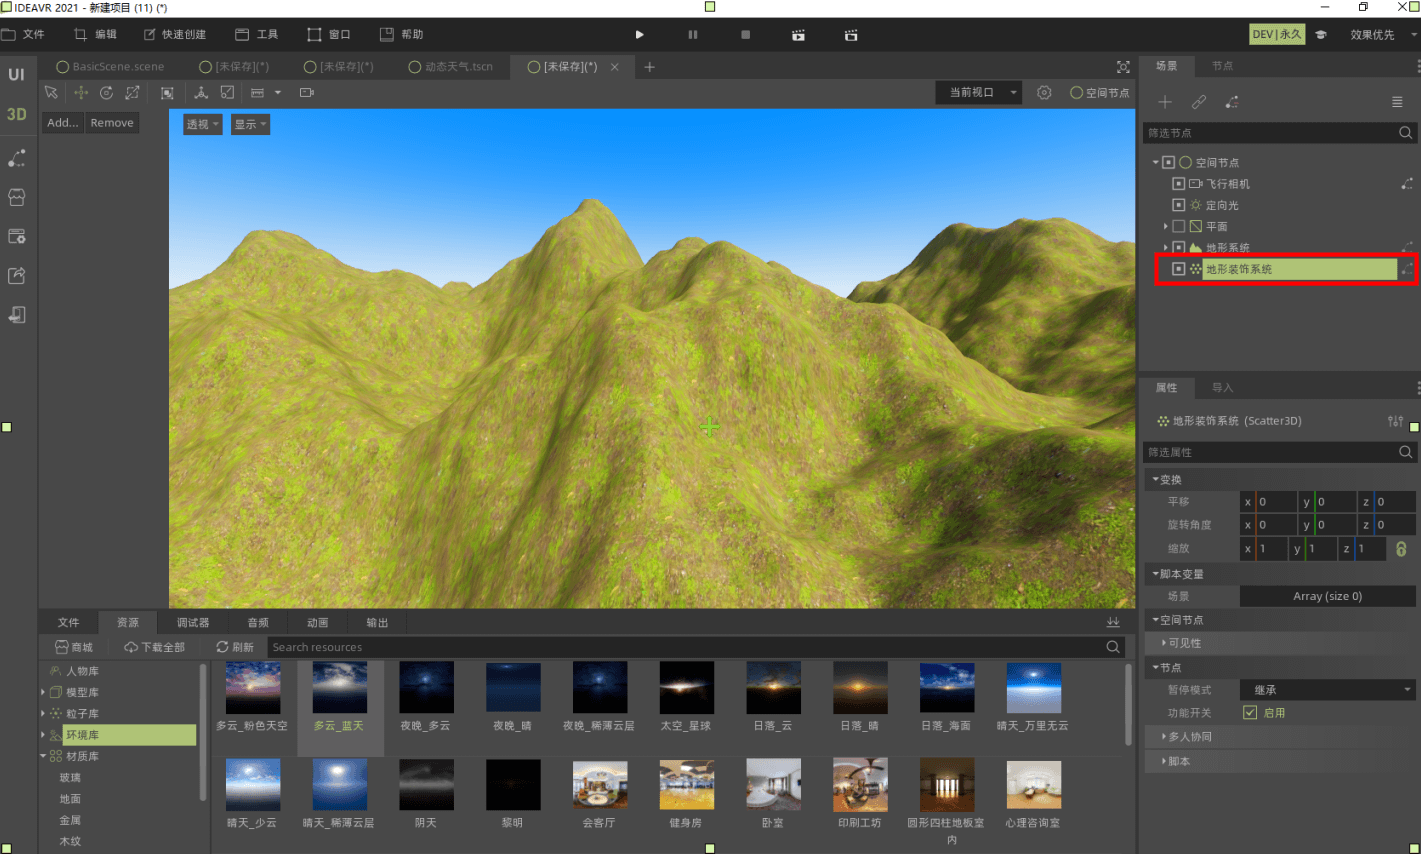Image resolution: width=1421 pixels, height=854 pixels.
Task: Click the store icon in left sidebar
Action: click(17, 197)
